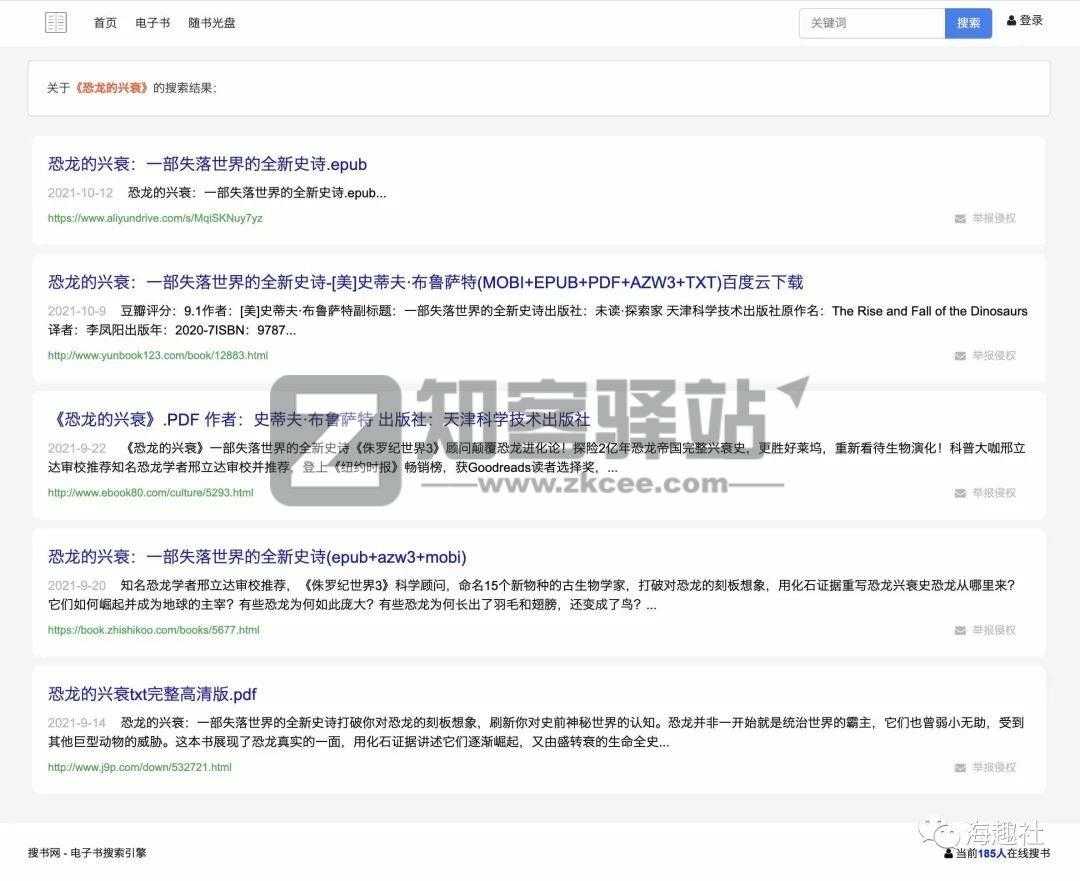The image size is (1080, 881).
Task: Click the envelope icon on the PDF result row
Action: coord(957,492)
